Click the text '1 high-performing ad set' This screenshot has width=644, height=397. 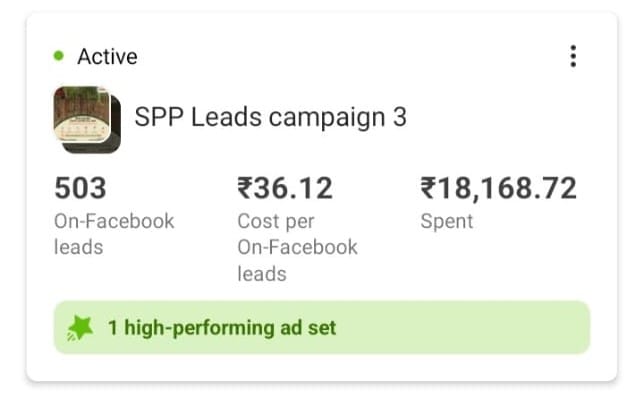click(x=222, y=328)
